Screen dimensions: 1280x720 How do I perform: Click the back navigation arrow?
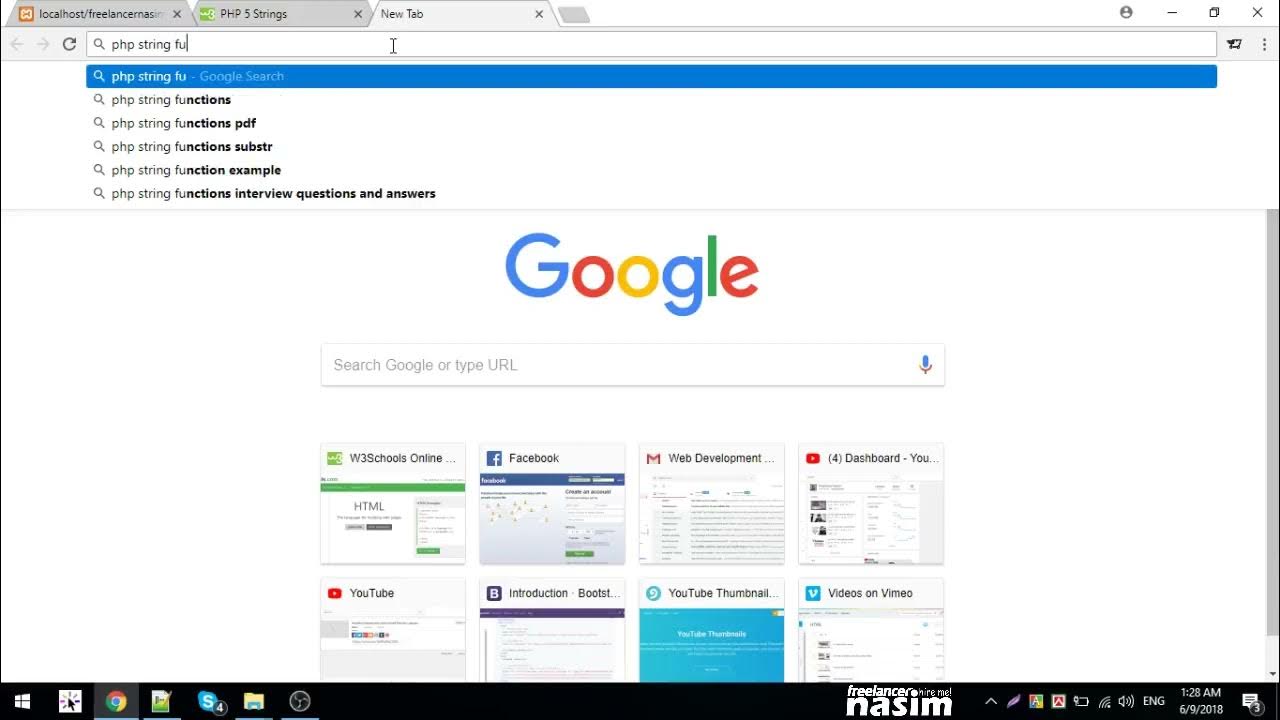tap(16, 44)
